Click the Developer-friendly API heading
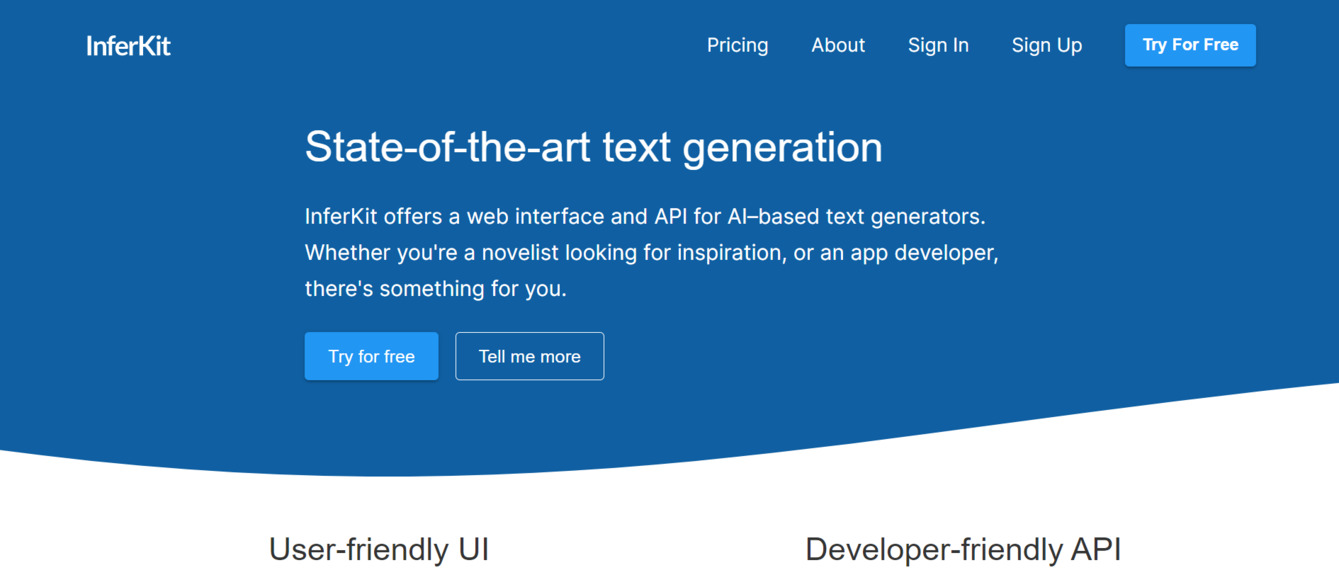This screenshot has width=1339, height=587. pos(963,549)
